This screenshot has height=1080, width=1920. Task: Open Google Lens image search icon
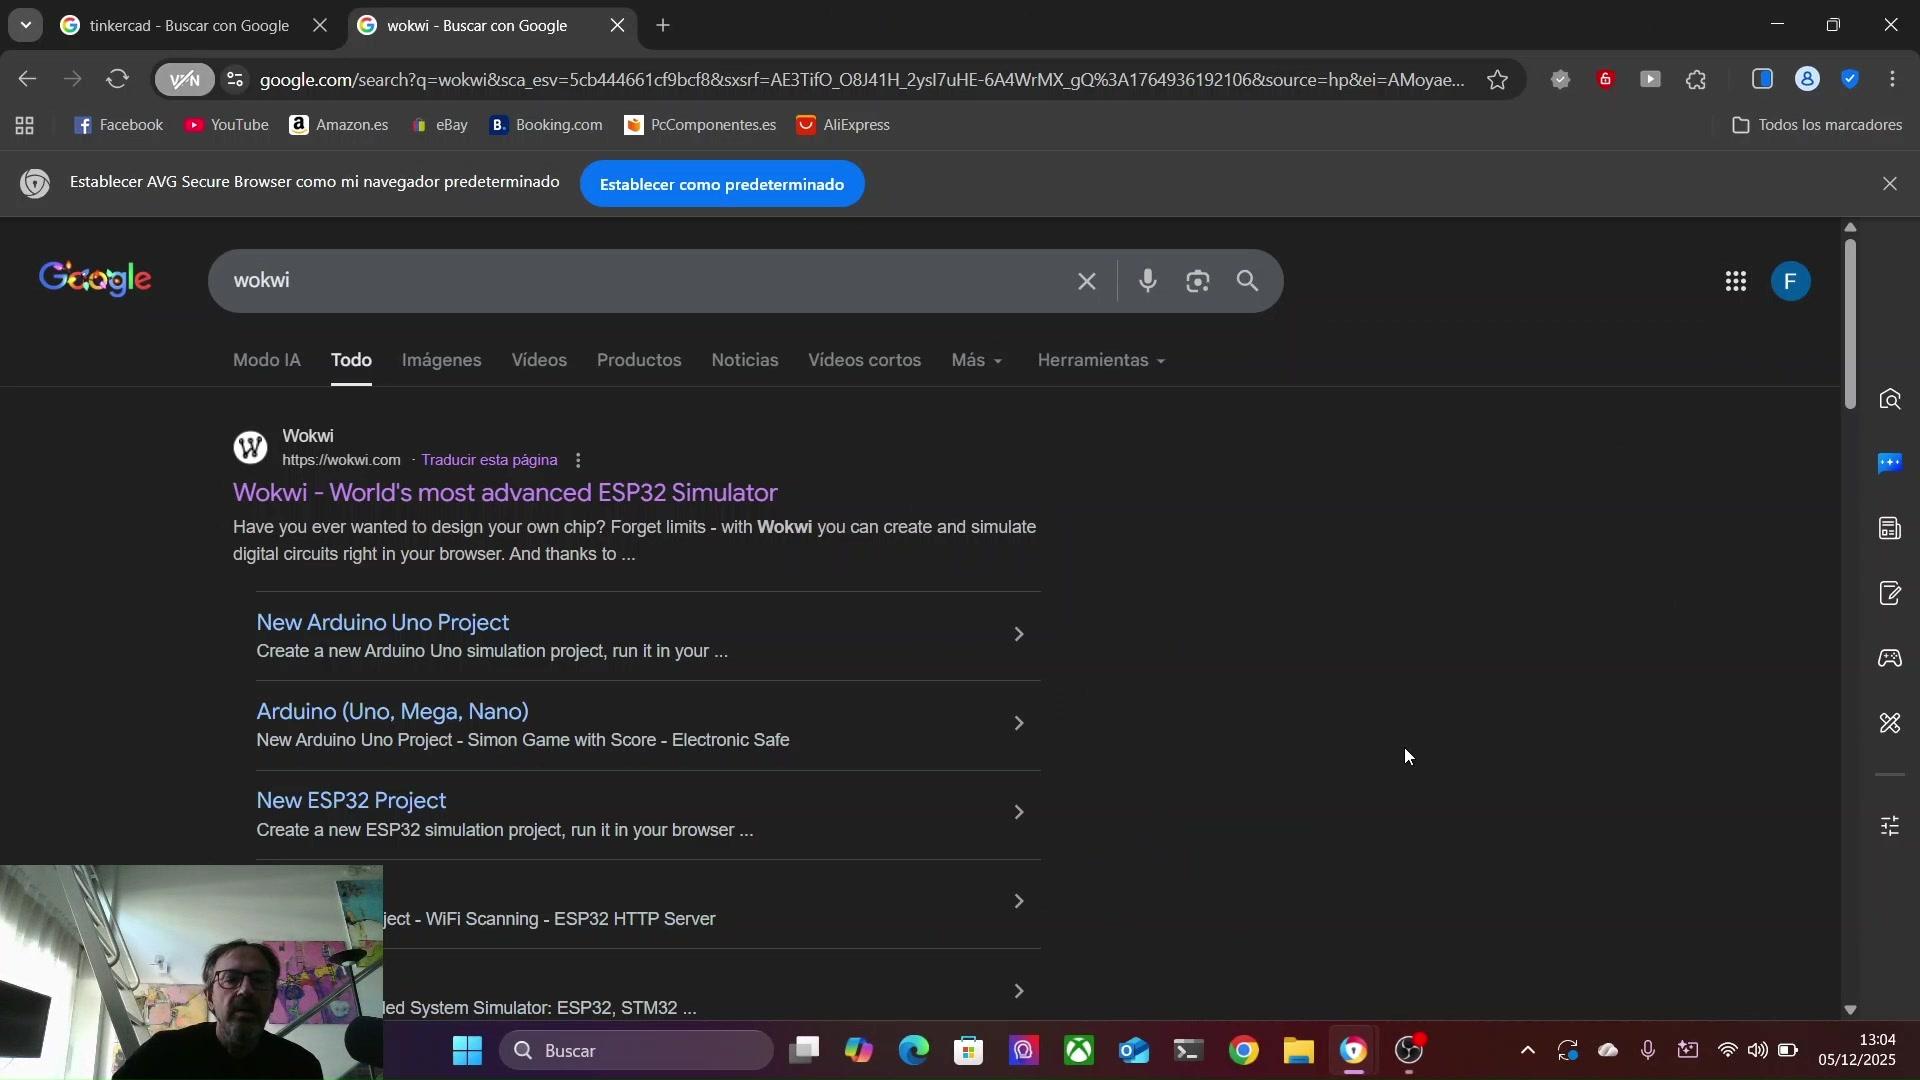pos(1198,282)
